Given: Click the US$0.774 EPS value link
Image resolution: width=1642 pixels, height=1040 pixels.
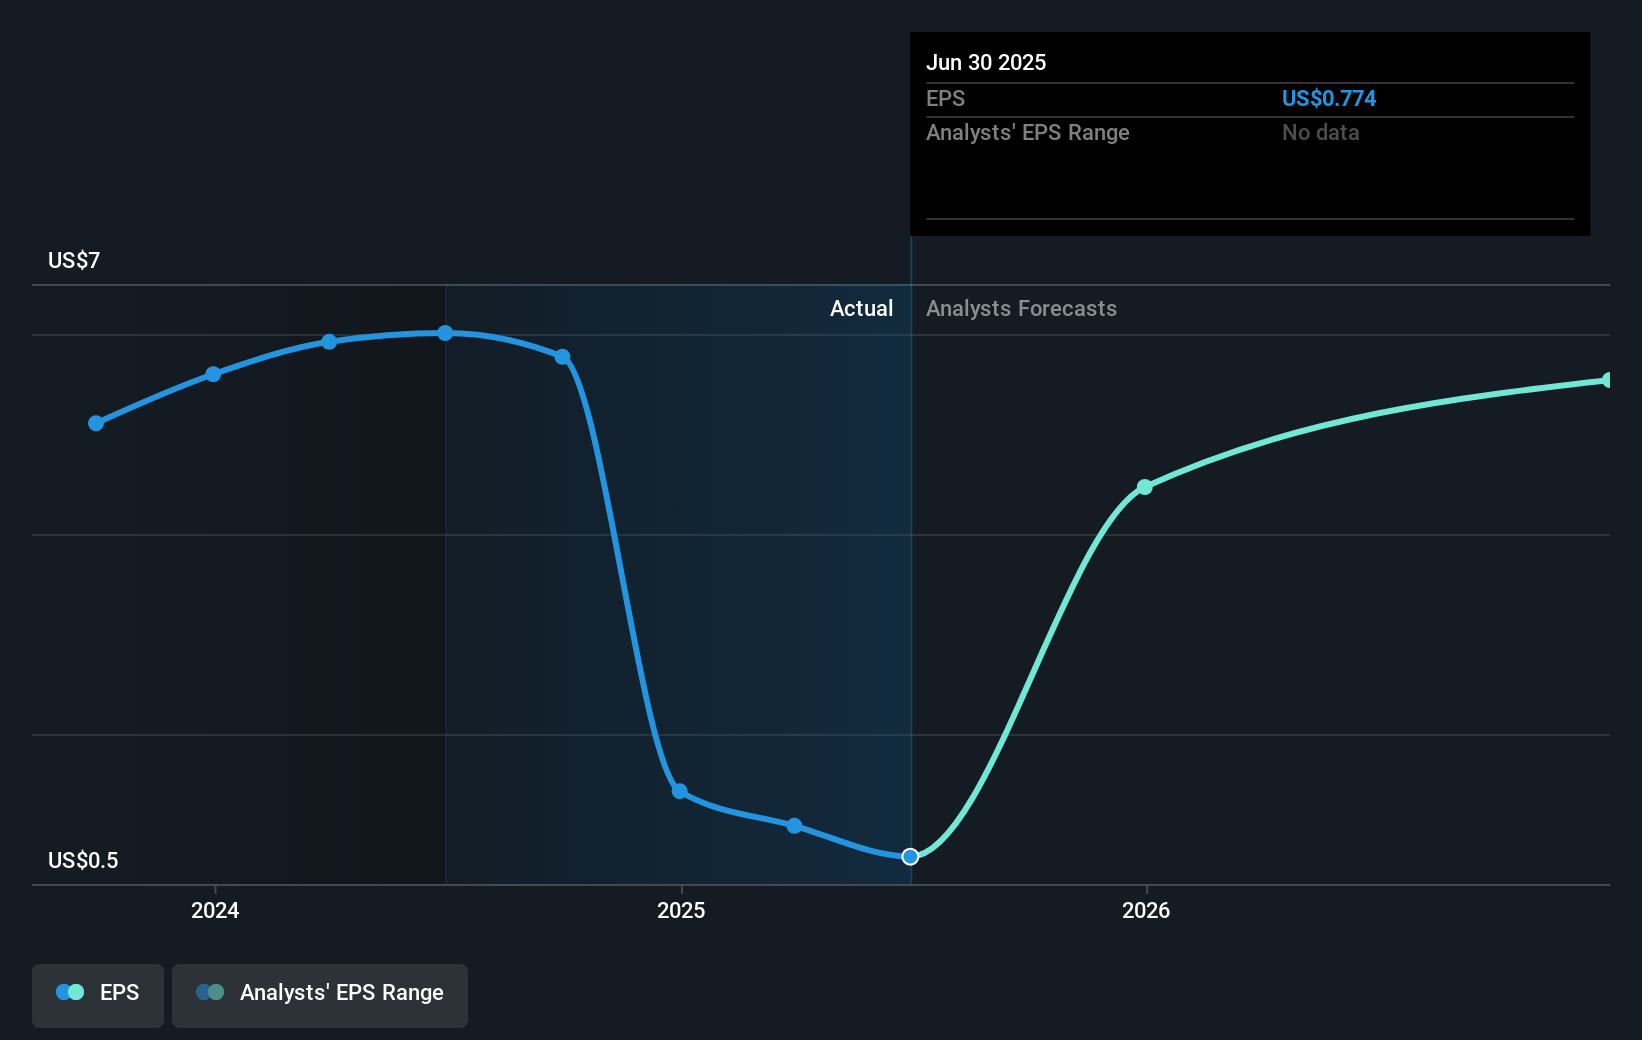Looking at the screenshot, I should 1330,98.
